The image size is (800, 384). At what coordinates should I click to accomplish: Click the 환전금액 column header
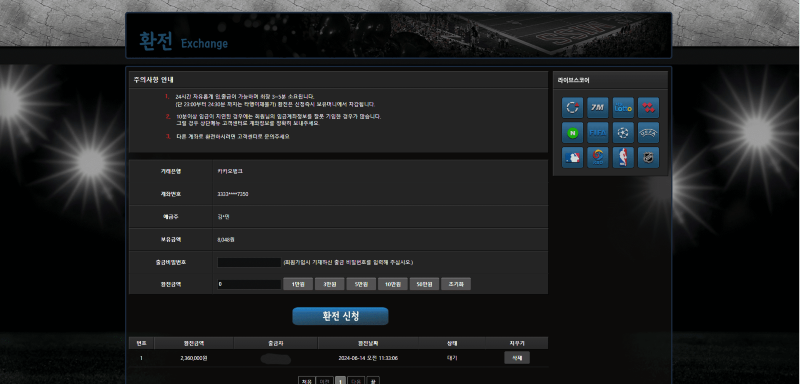(194, 343)
